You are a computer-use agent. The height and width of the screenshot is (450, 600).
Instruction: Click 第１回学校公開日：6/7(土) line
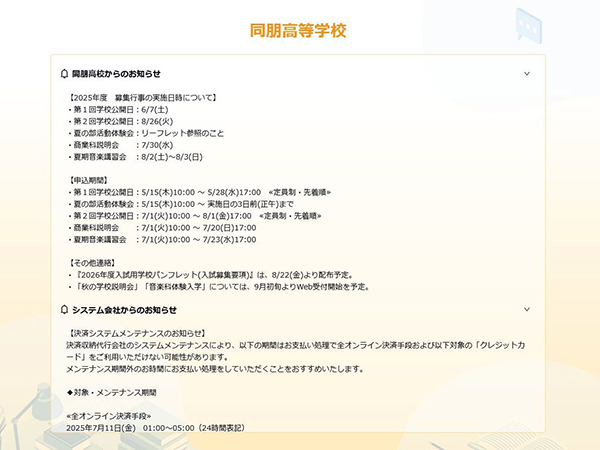[118, 109]
